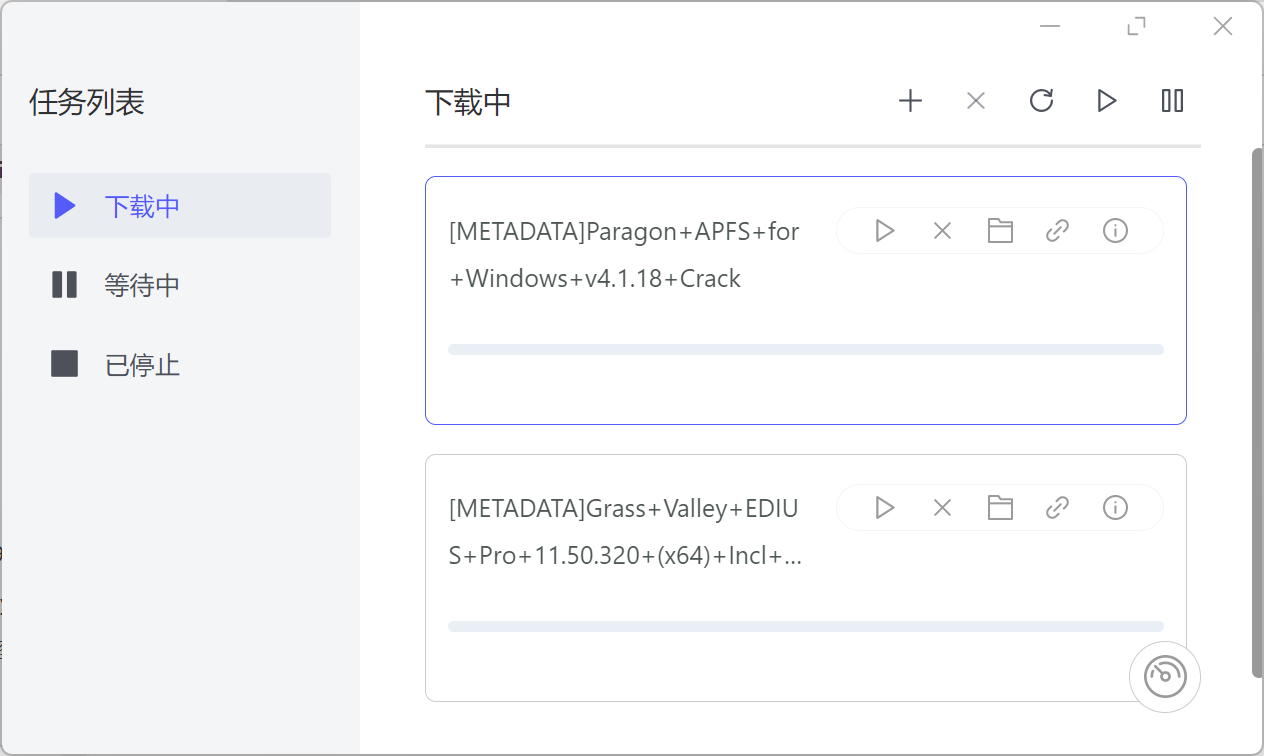Viewport: 1264px width, 756px height.
Task: Click the speedometer floating button
Action: pyautogui.click(x=1165, y=677)
